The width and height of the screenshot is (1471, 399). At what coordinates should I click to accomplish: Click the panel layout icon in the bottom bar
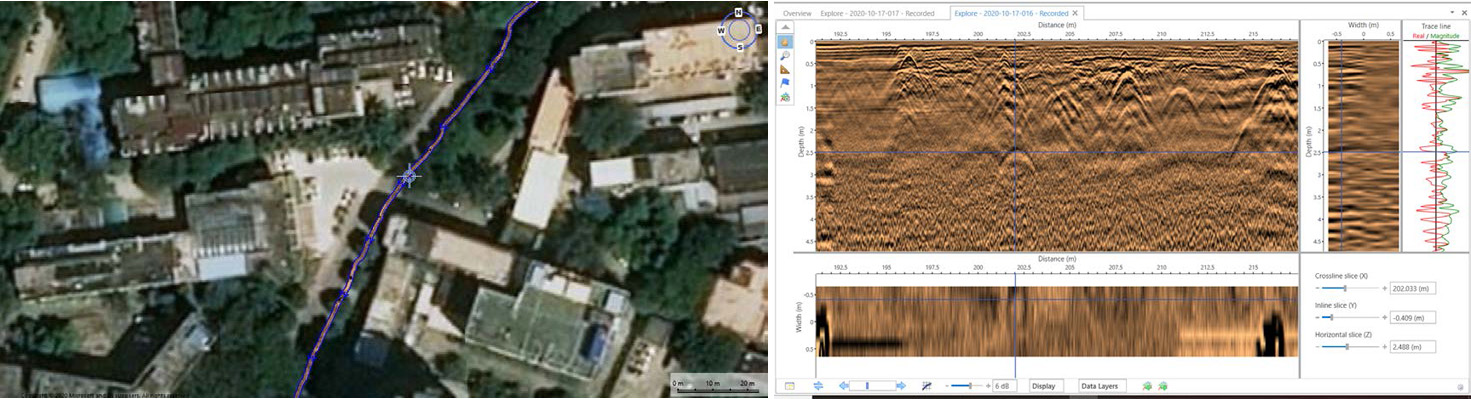point(789,386)
